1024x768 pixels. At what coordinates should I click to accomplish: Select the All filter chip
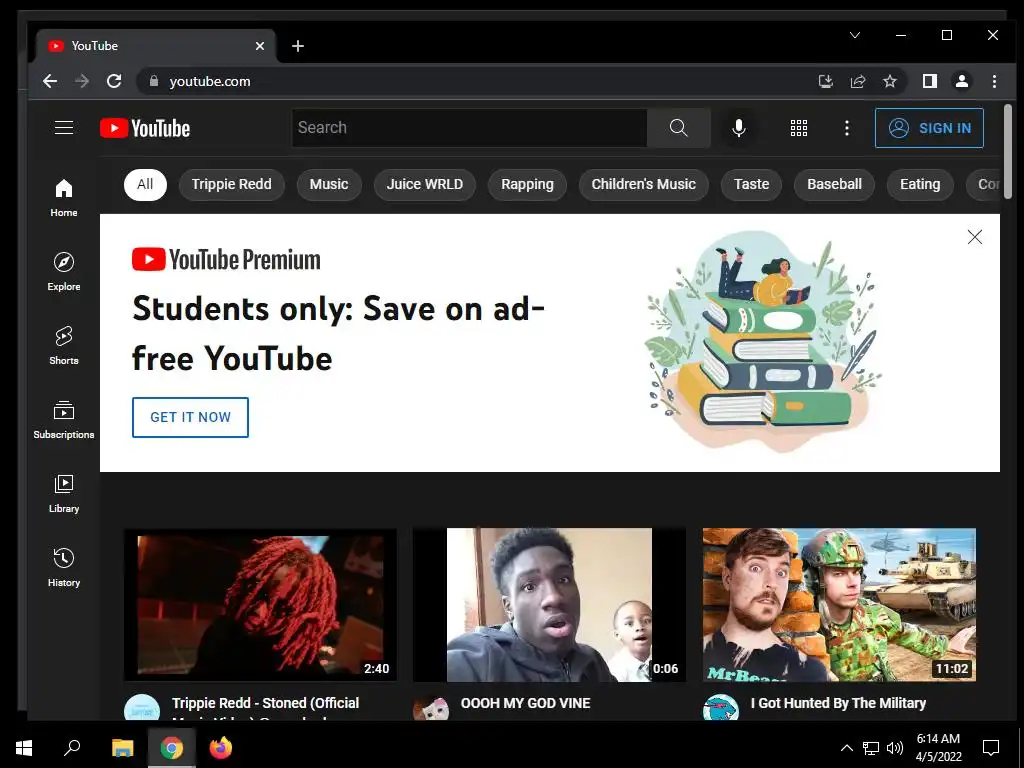[145, 185]
